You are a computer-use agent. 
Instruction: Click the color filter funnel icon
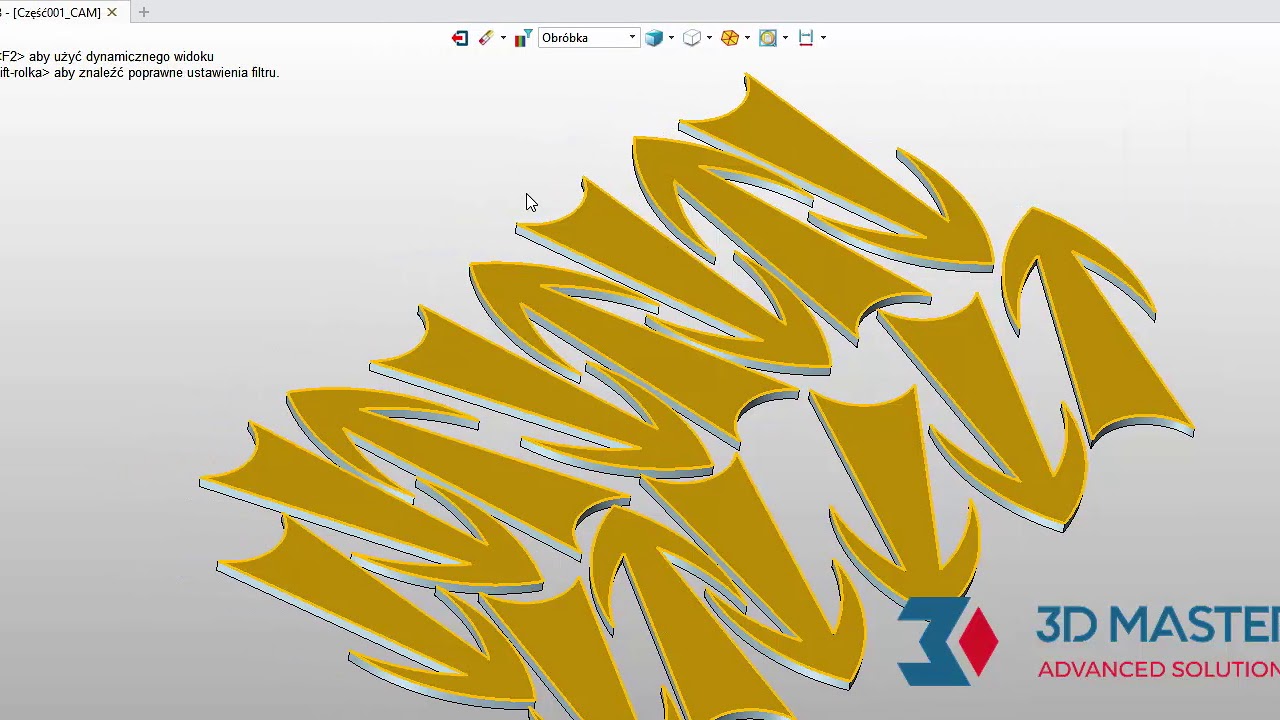coord(522,38)
